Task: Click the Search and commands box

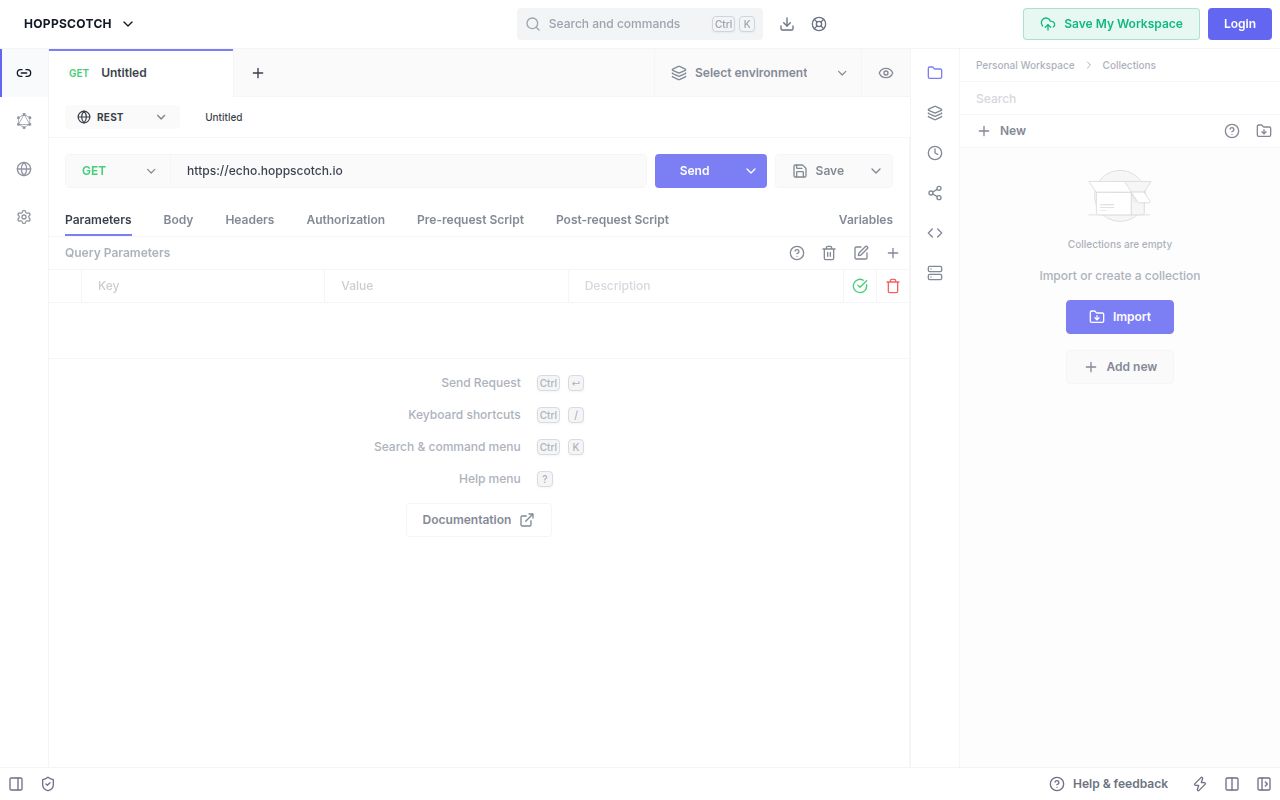Action: (640, 24)
